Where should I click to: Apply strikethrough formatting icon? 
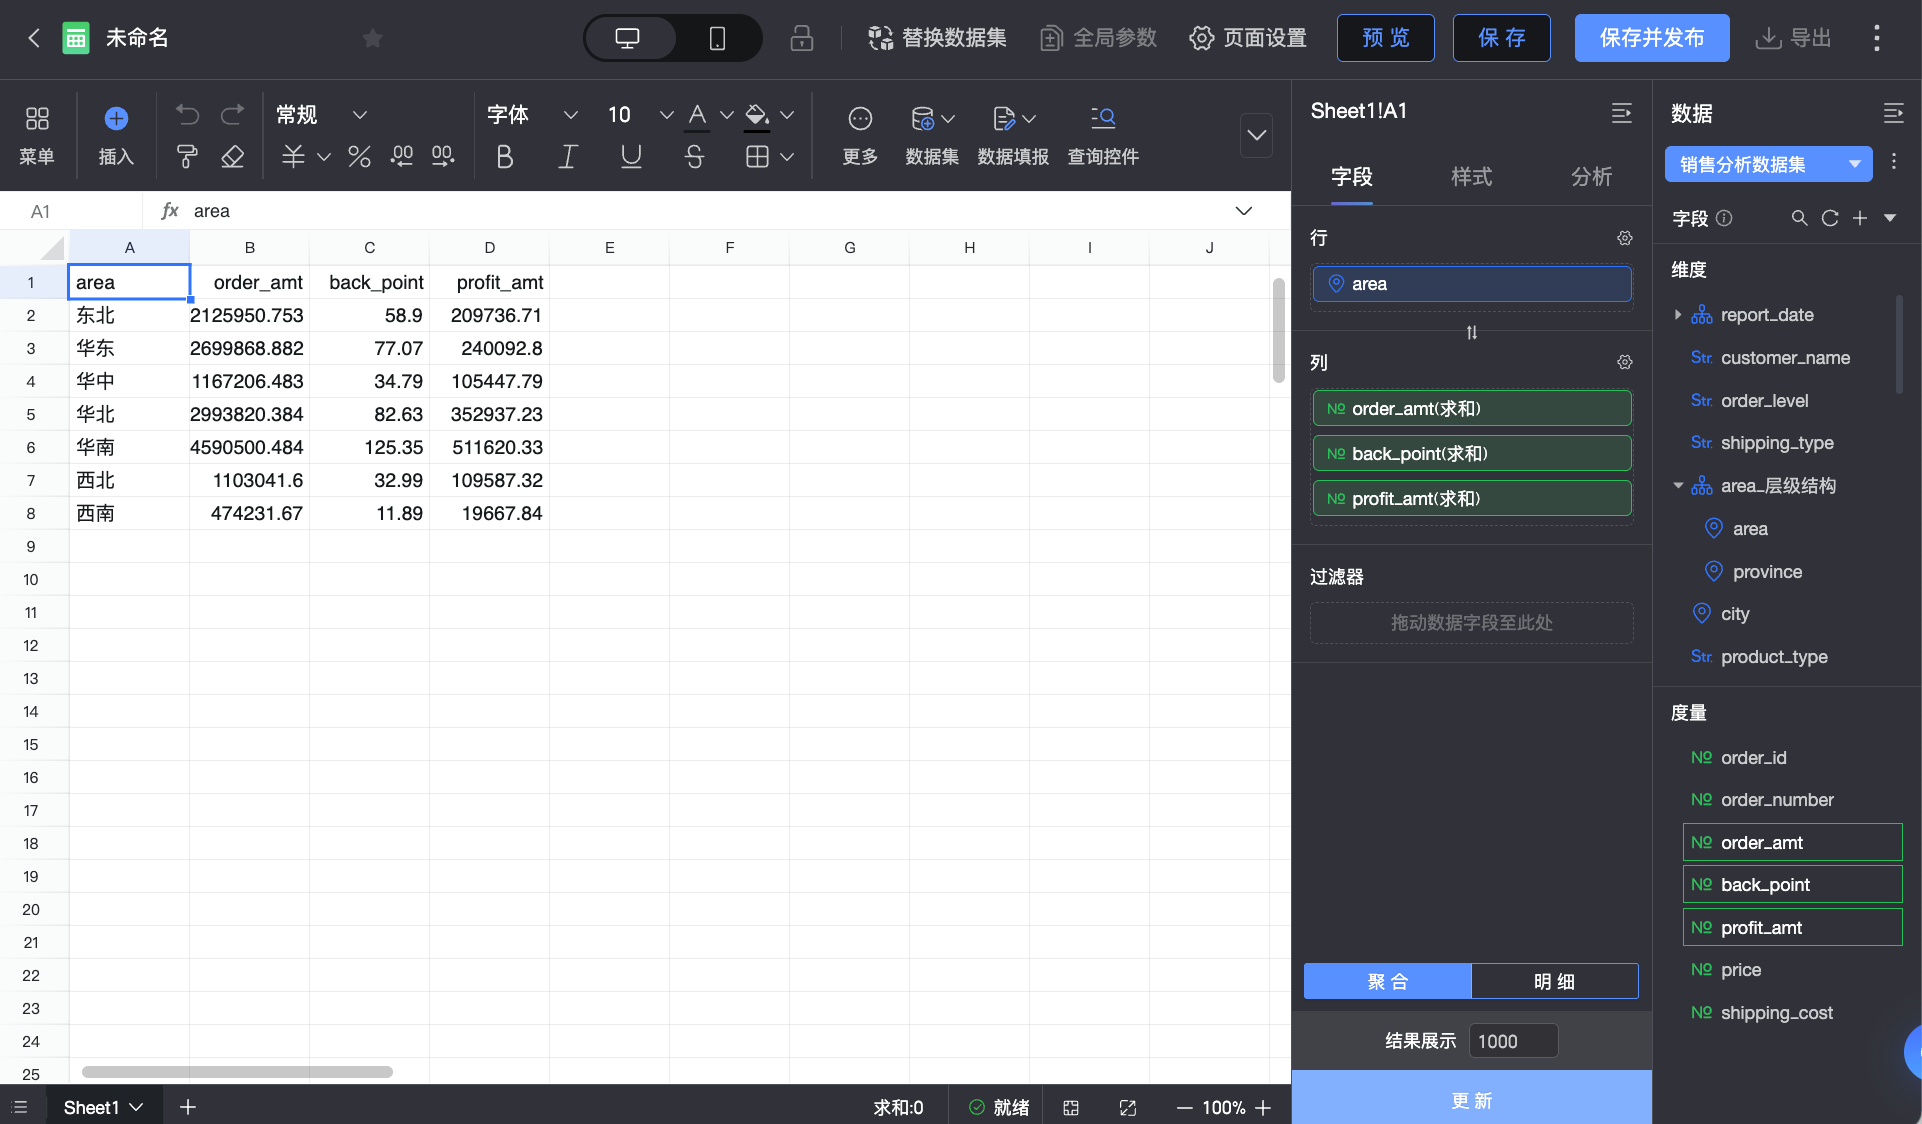tap(694, 157)
